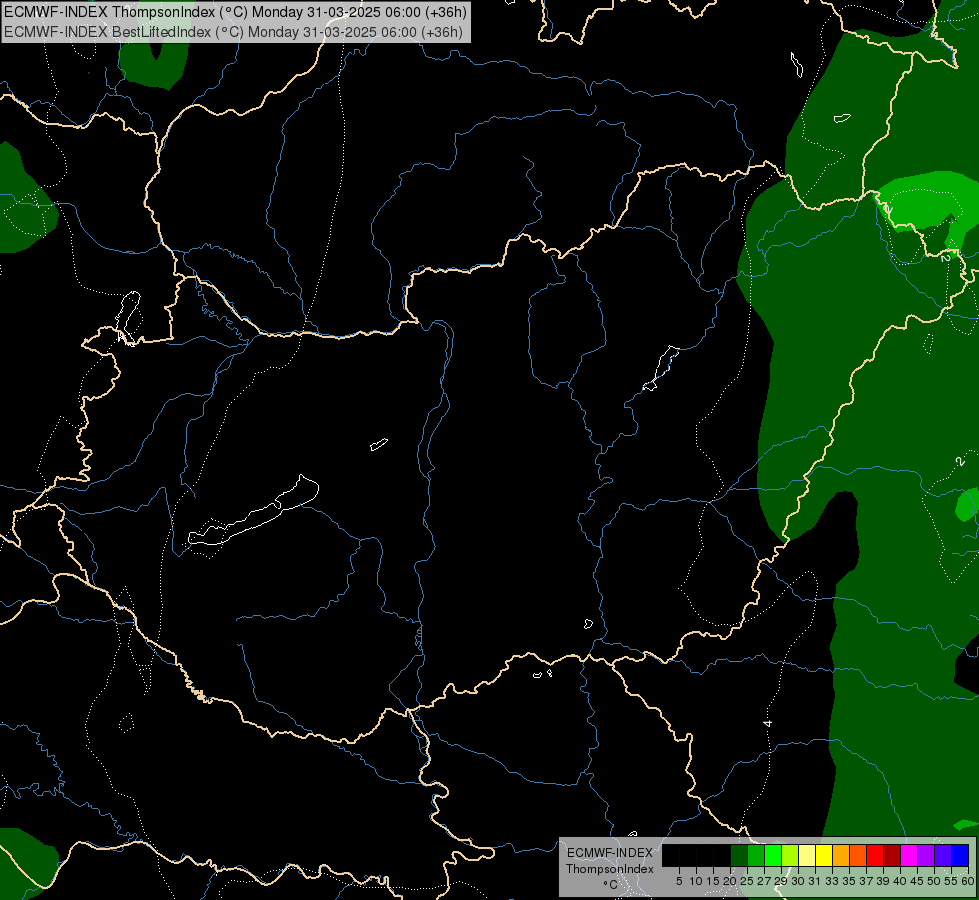Click the legend tick label 33
This screenshot has height=900, width=979.
(x=832, y=881)
